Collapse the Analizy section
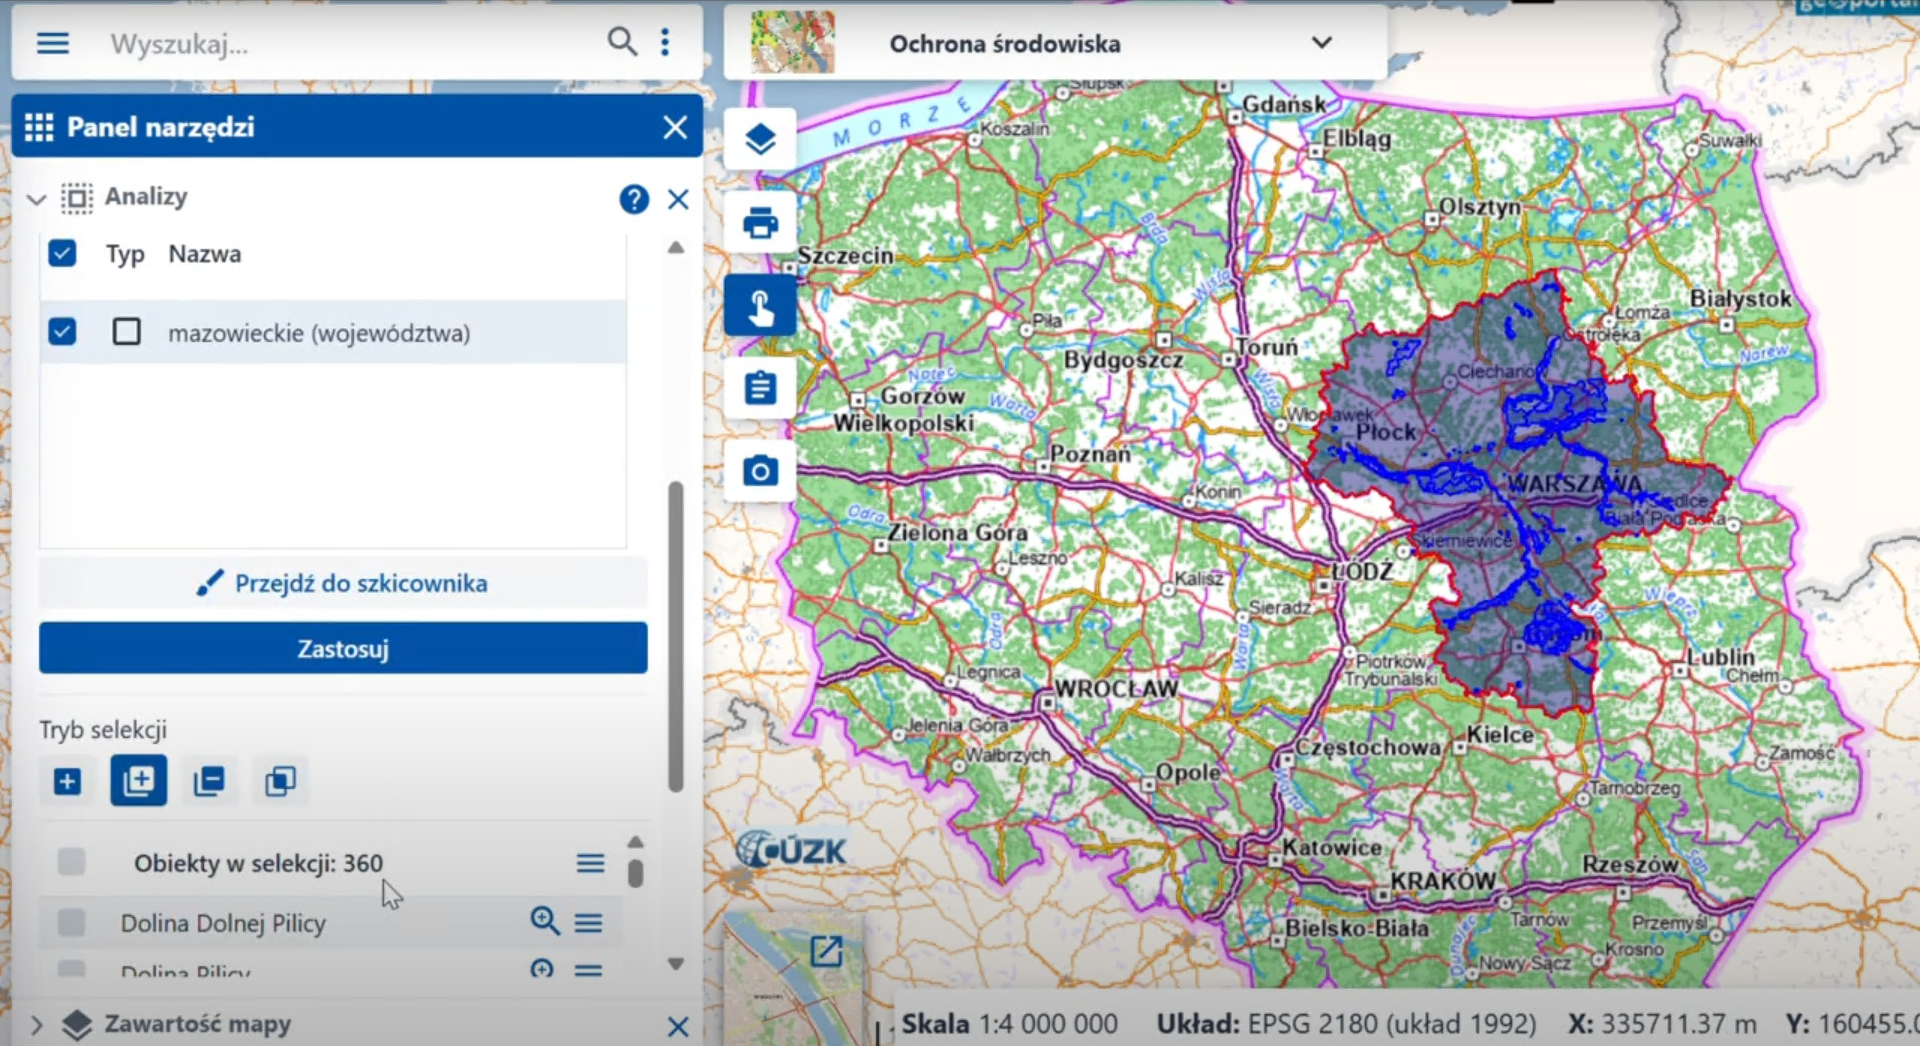Image resolution: width=1920 pixels, height=1046 pixels. [x=36, y=199]
